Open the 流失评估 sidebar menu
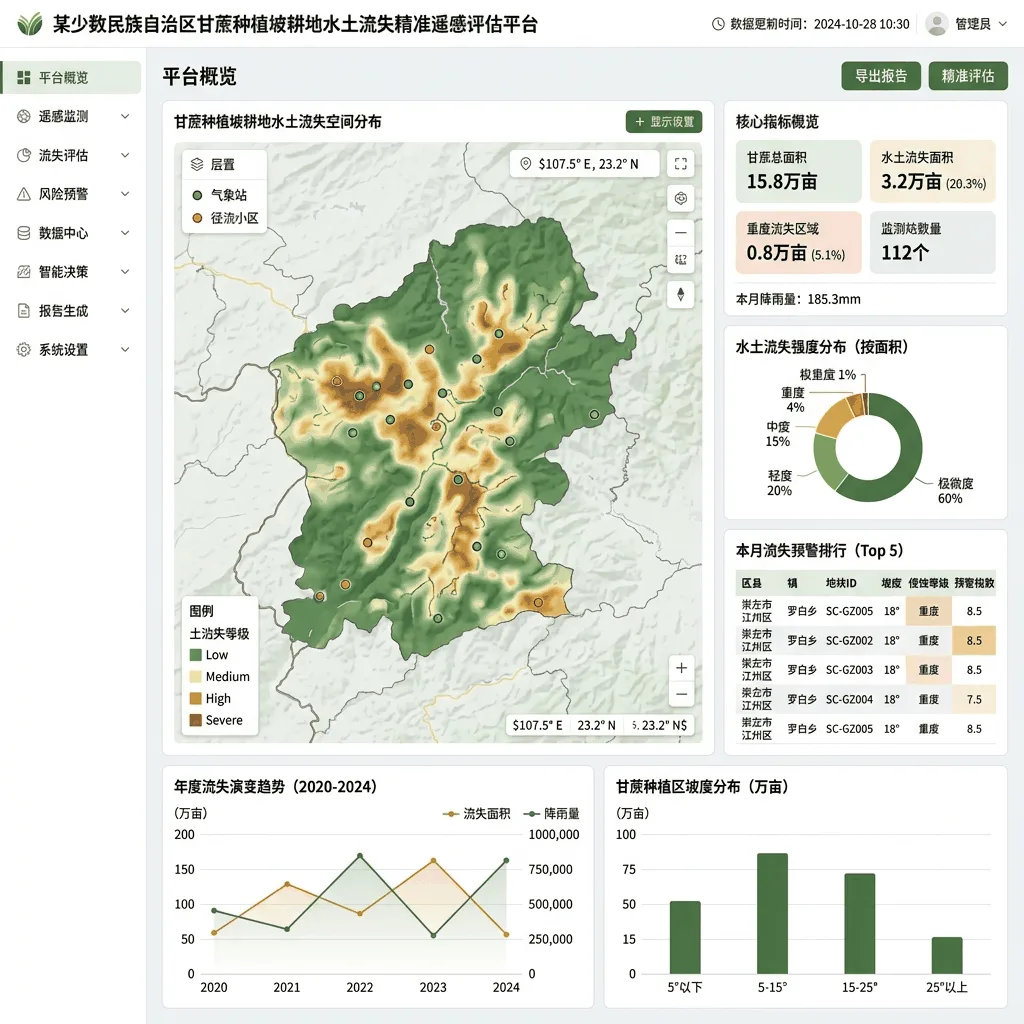 pos(71,155)
